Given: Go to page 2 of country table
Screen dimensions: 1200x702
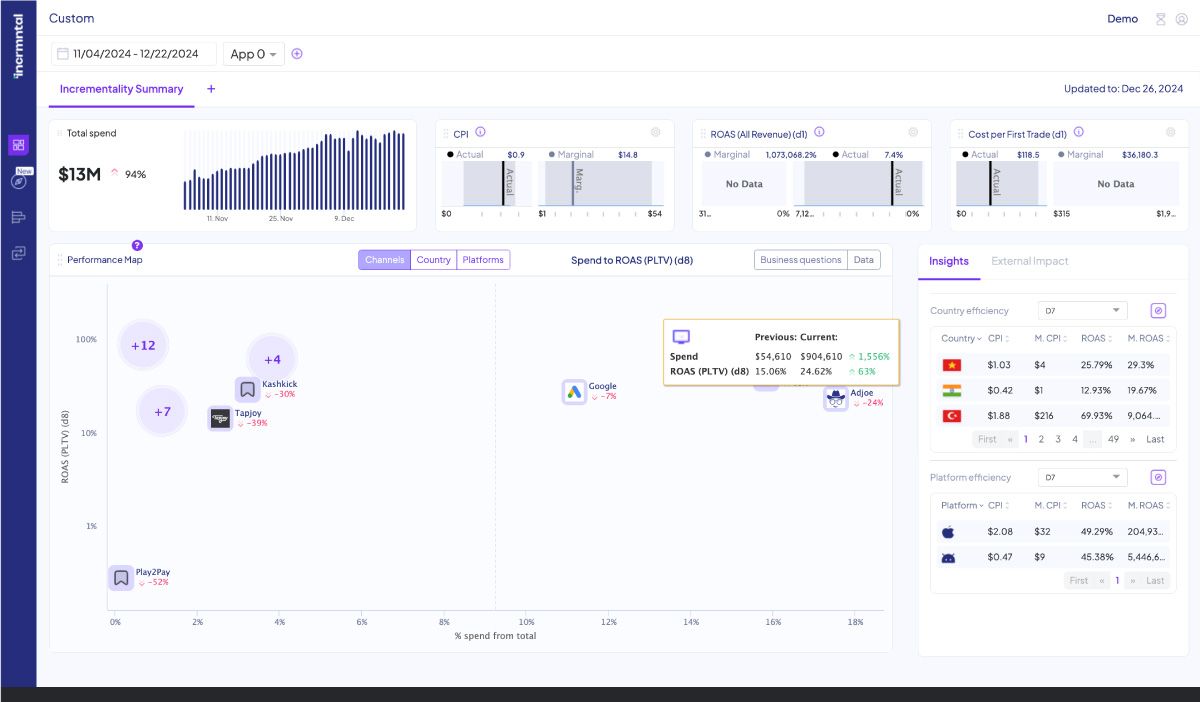Looking at the screenshot, I should pos(1041,439).
